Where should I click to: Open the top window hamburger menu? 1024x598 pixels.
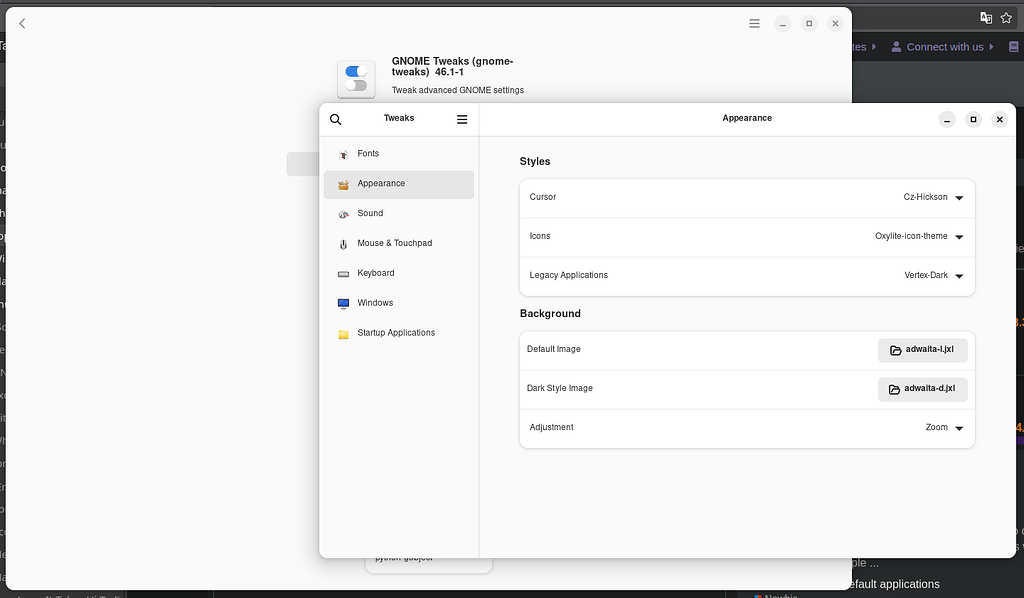point(754,23)
